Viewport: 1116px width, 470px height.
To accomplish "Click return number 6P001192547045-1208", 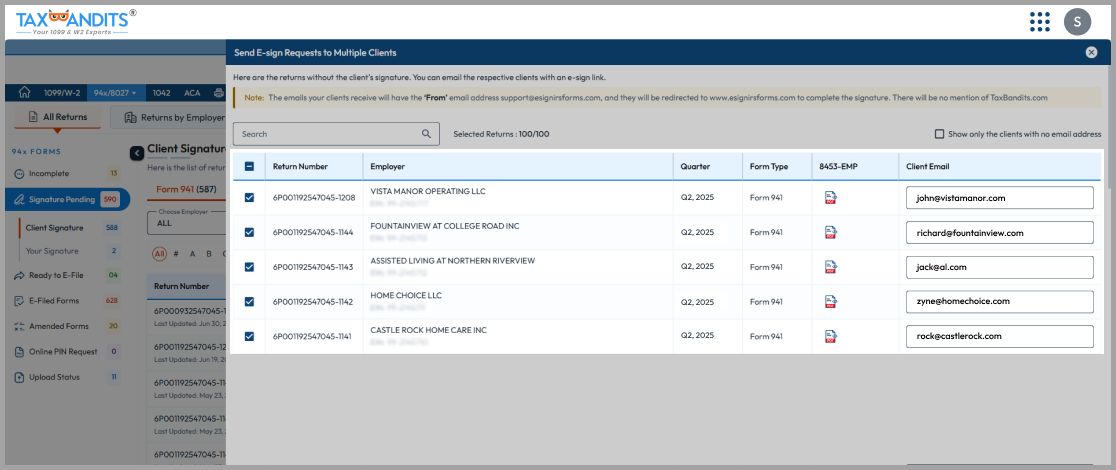I will pyautogui.click(x=314, y=197).
